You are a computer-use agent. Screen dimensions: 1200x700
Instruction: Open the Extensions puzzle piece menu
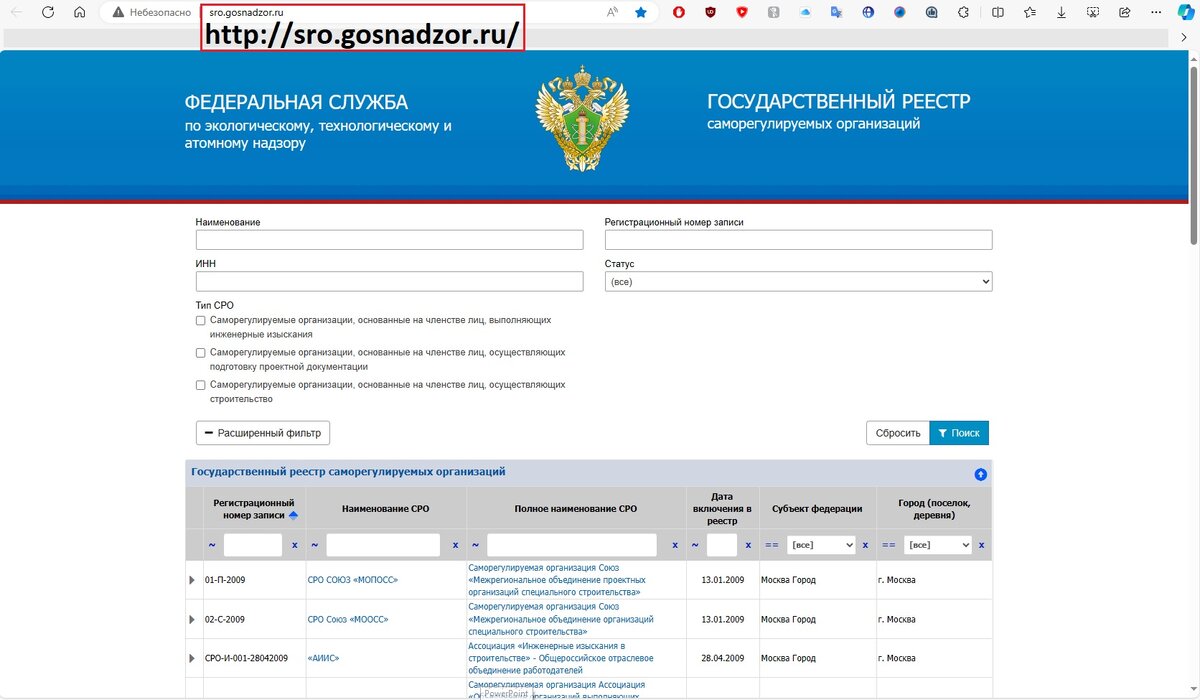pyautogui.click(x=963, y=13)
